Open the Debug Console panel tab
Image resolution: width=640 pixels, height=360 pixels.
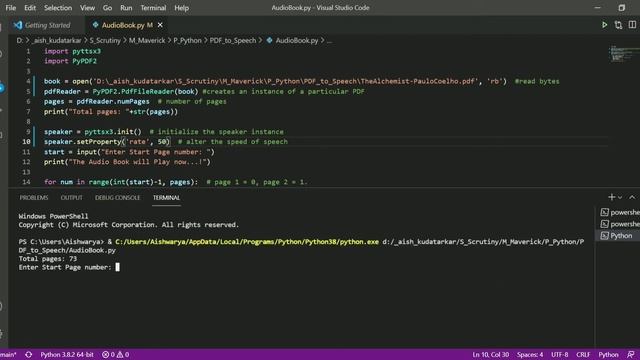pyautogui.click(x=118, y=198)
